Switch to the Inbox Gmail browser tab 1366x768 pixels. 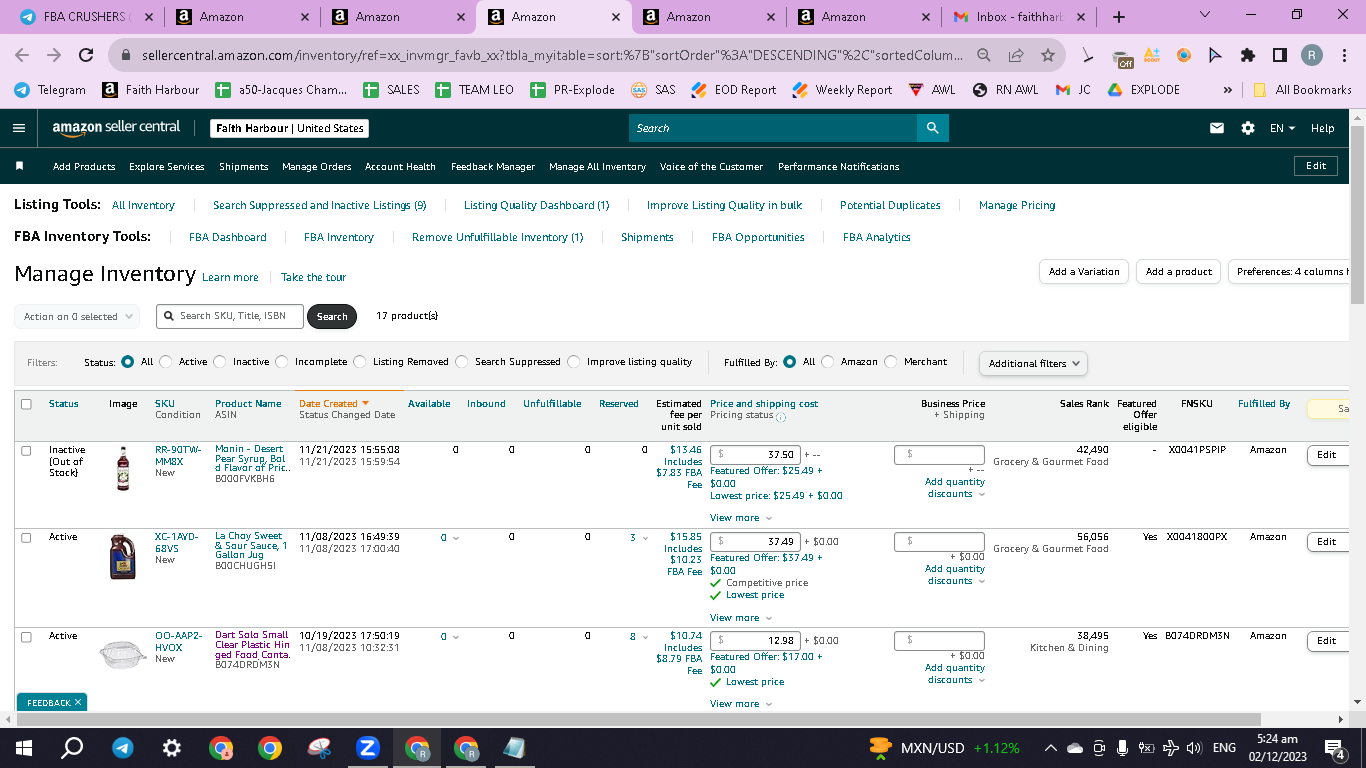[1019, 17]
